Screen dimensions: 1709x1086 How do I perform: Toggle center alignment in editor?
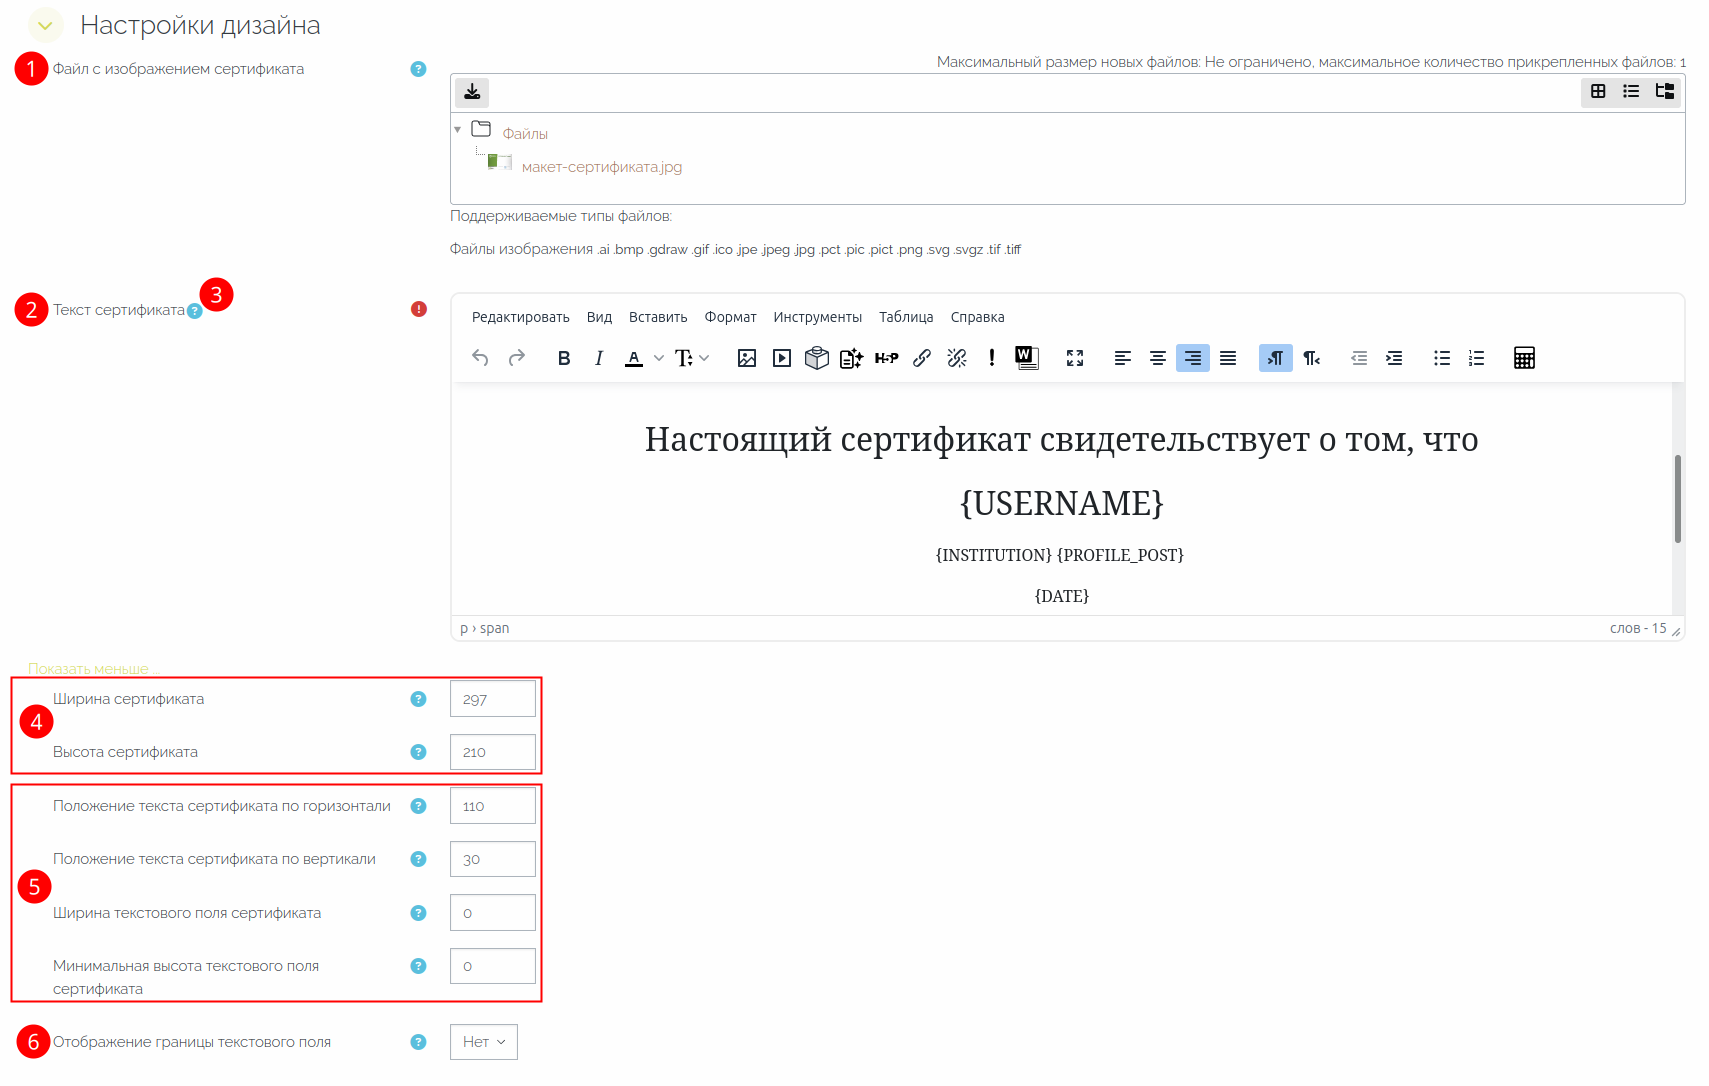coord(1158,358)
